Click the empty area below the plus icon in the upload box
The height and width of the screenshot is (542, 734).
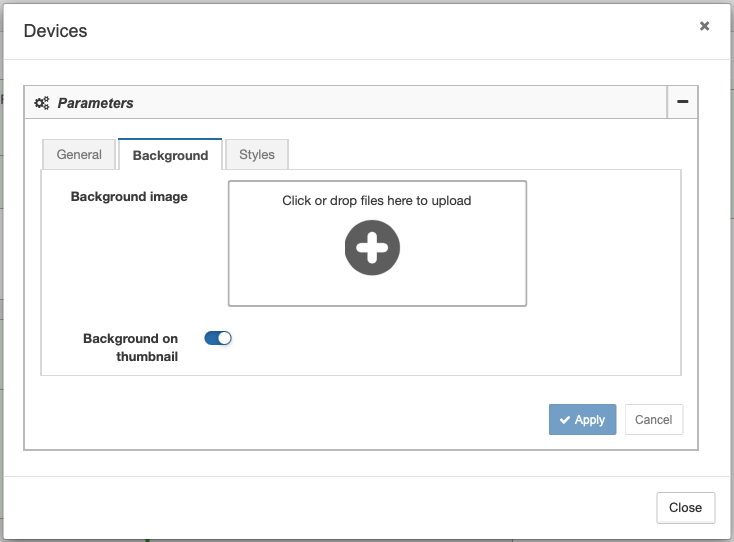tap(377, 290)
